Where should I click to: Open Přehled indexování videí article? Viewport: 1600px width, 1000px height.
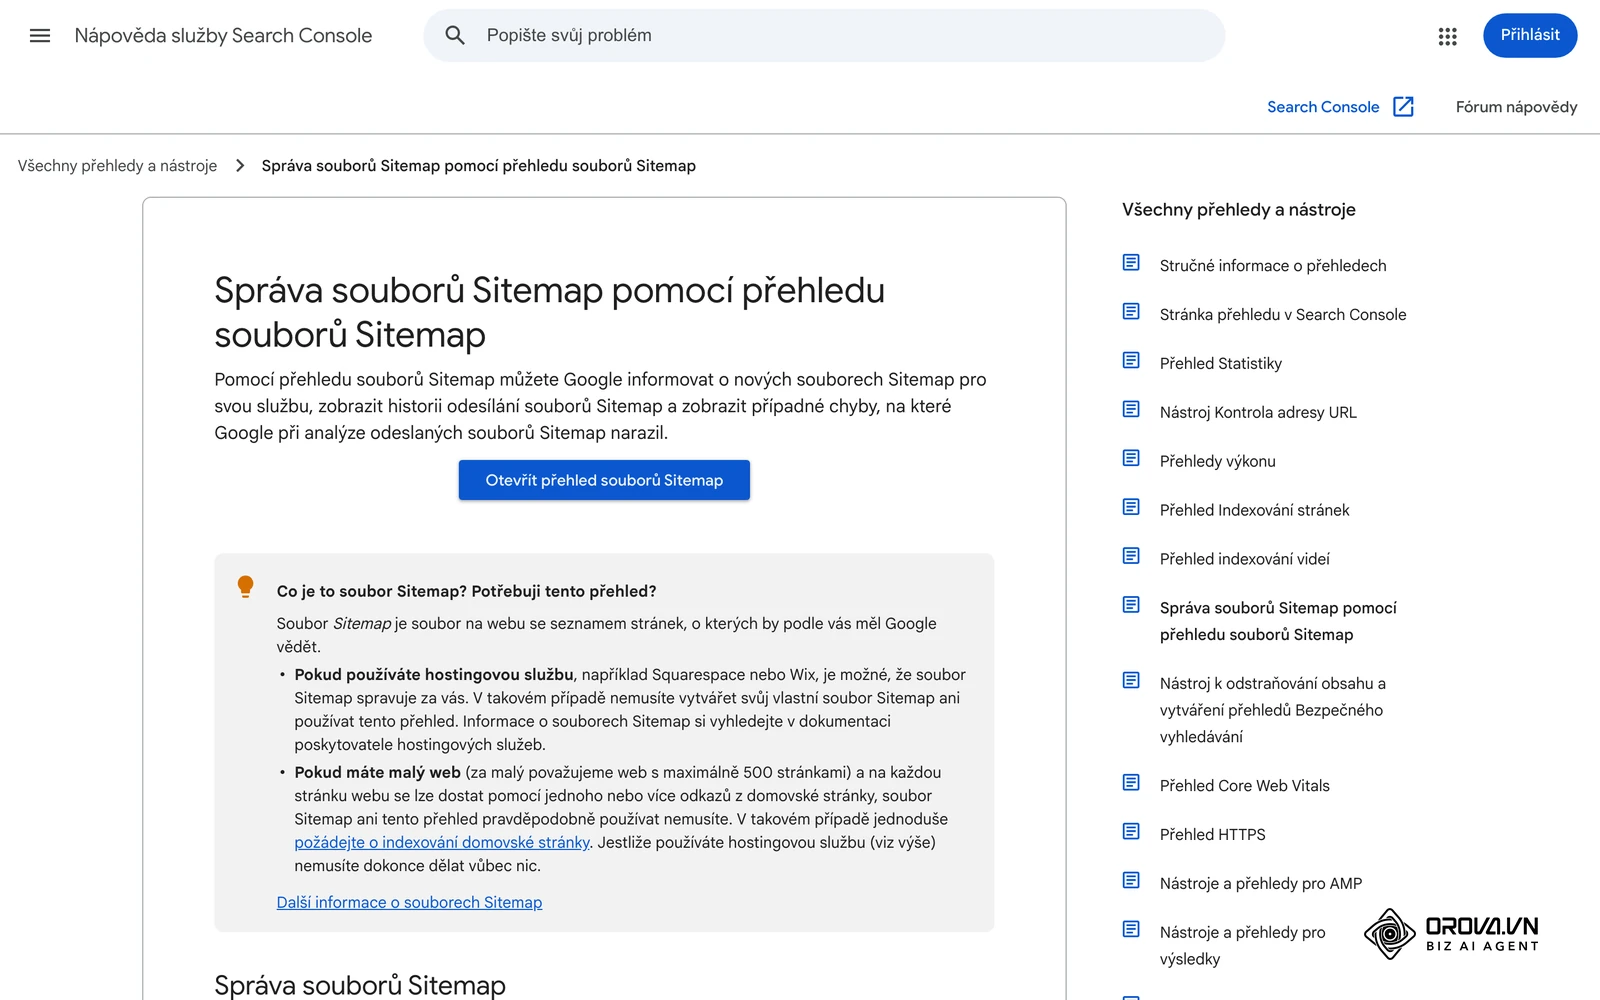pos(1245,560)
